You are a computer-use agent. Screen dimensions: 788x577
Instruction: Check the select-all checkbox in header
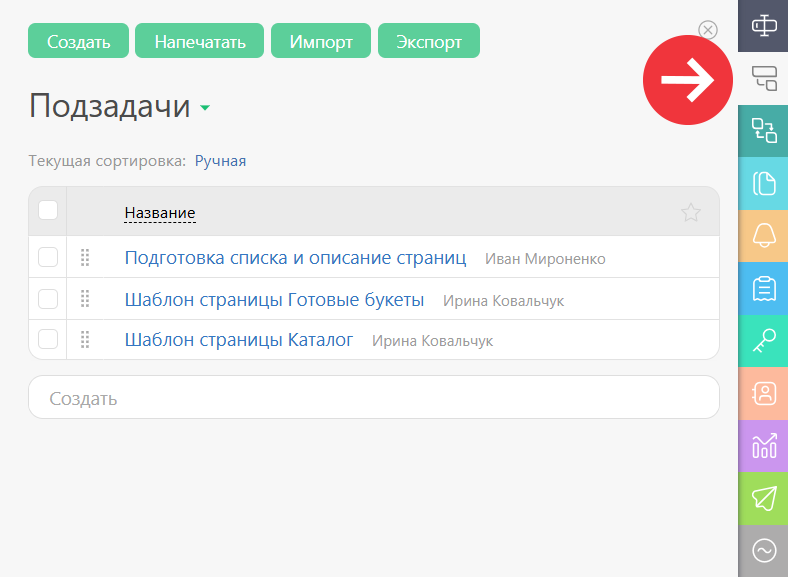(x=48, y=210)
